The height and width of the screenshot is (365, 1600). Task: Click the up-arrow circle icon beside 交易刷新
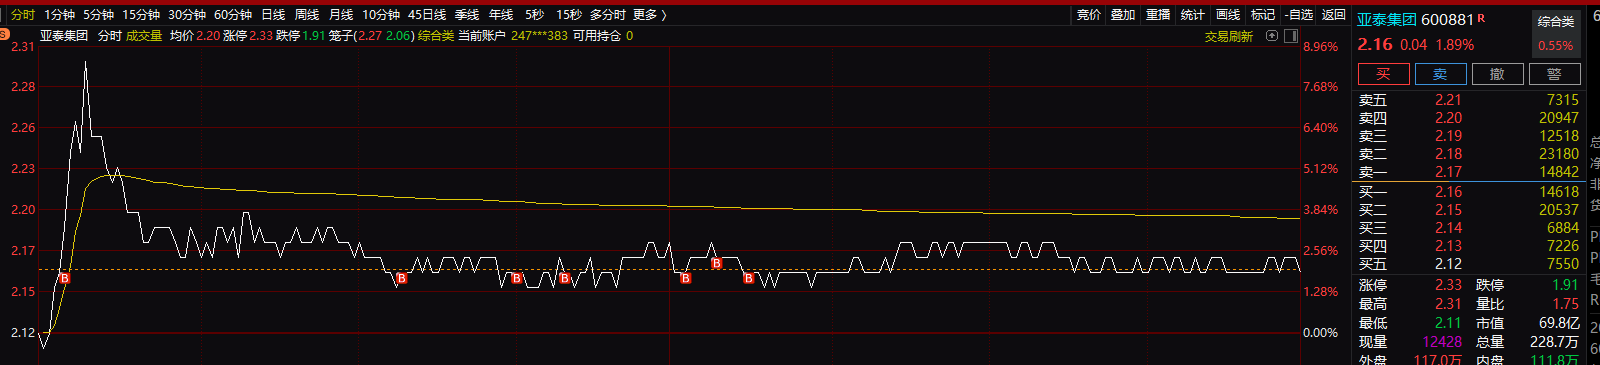[x=1272, y=35]
